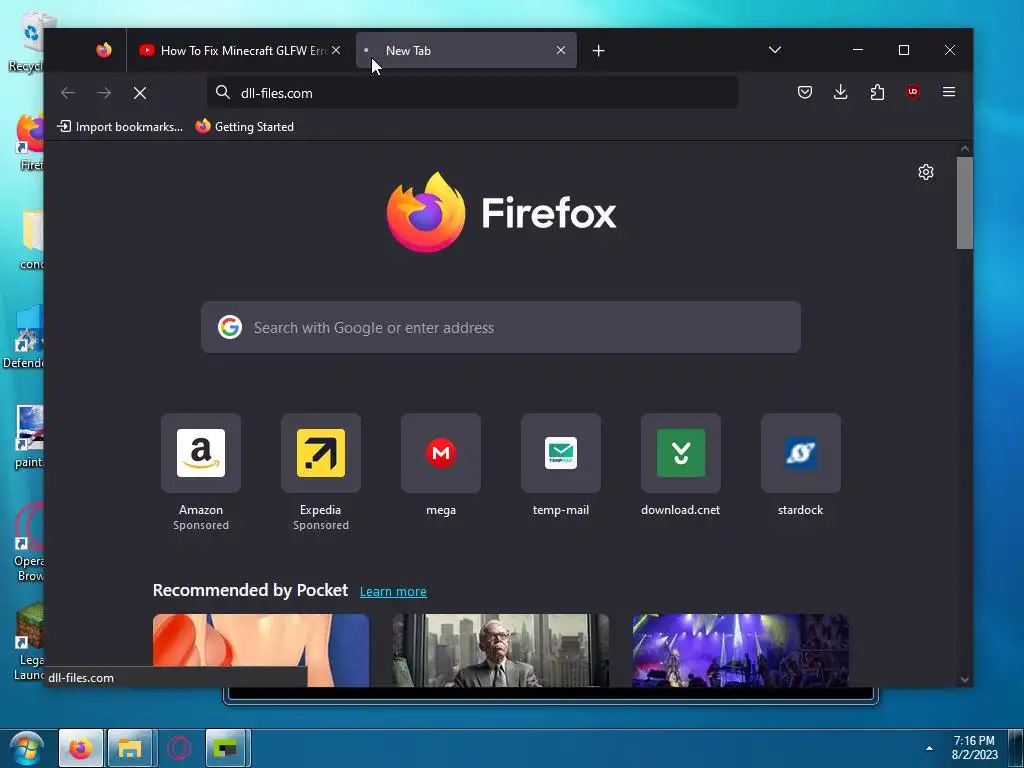Image resolution: width=1024 pixels, height=768 pixels.
Task: Go forward one page
Action: pos(104,93)
